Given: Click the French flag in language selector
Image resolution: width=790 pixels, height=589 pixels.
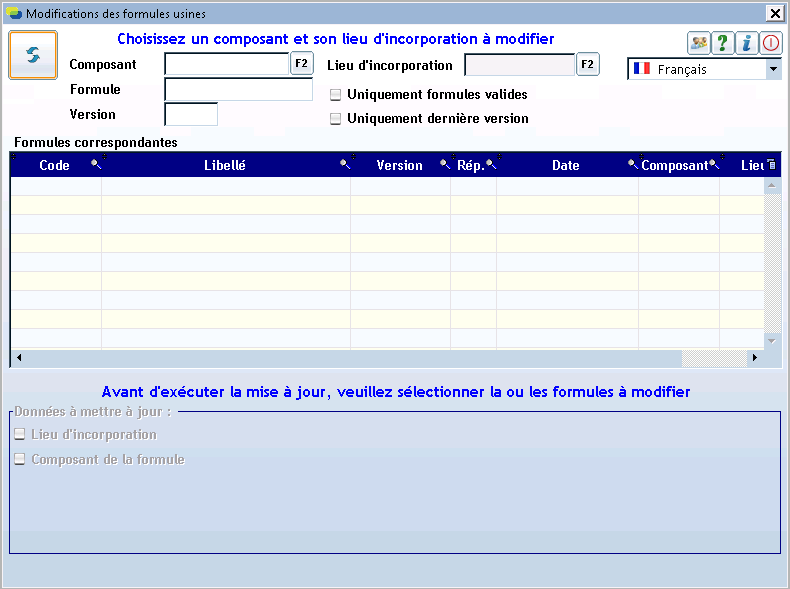Looking at the screenshot, I should [642, 69].
